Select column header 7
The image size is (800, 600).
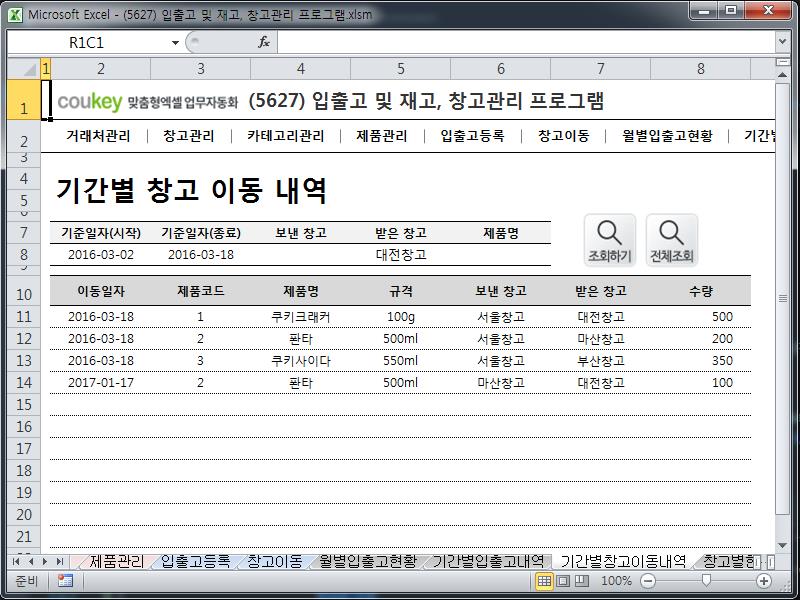pos(601,68)
